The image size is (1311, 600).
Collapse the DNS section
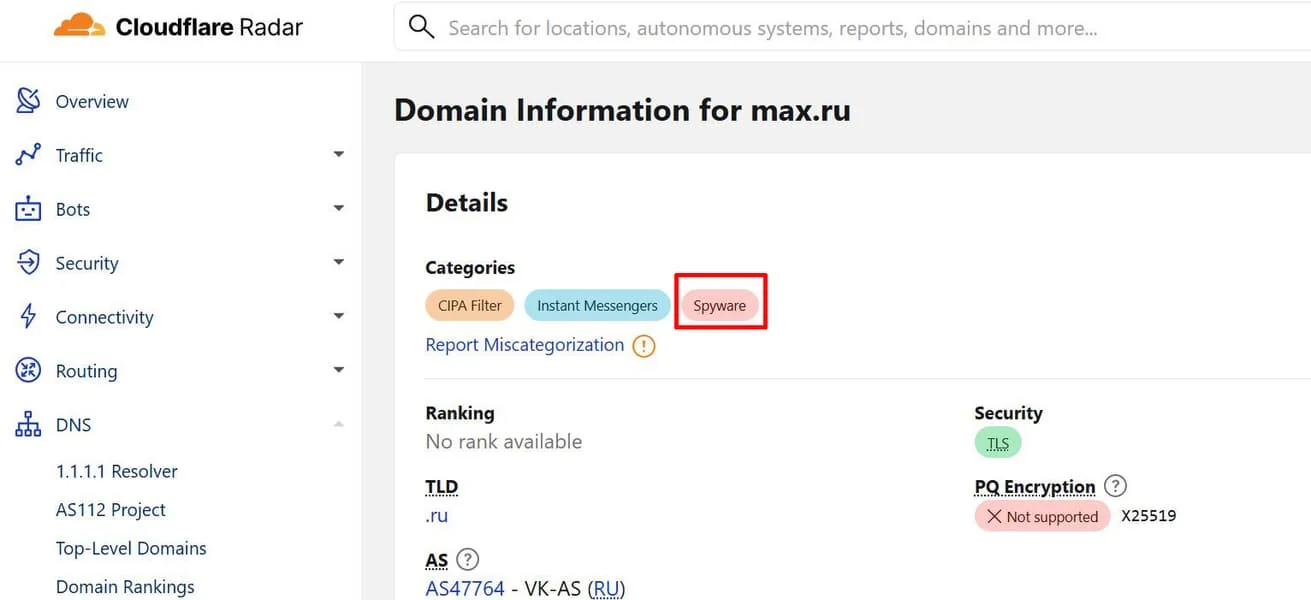[338, 424]
